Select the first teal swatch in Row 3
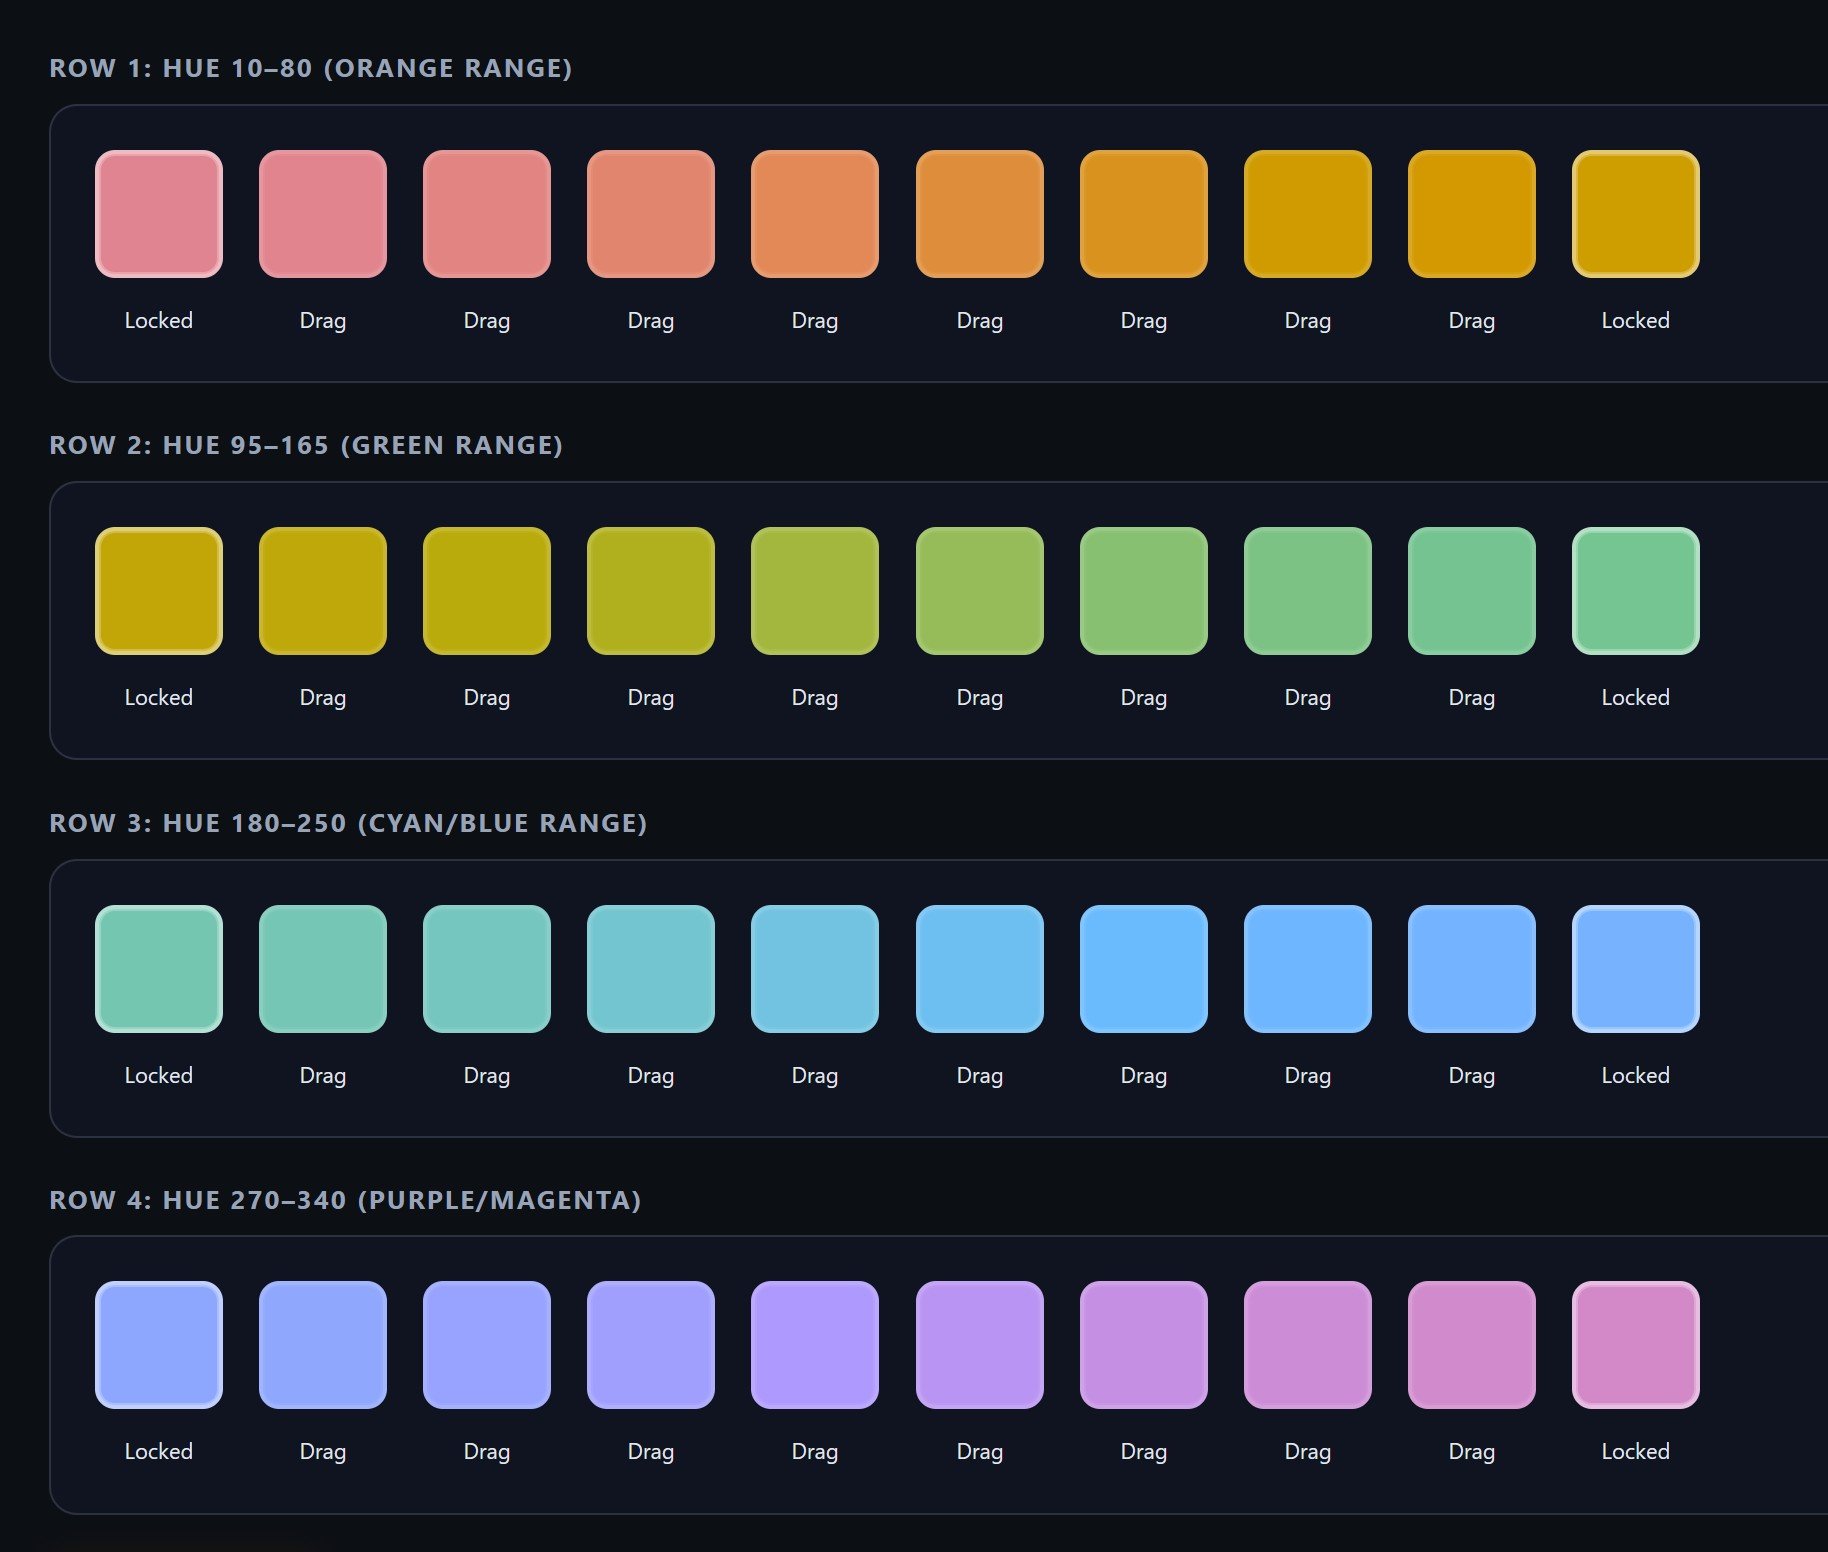This screenshot has width=1828, height=1552. click(x=158, y=968)
